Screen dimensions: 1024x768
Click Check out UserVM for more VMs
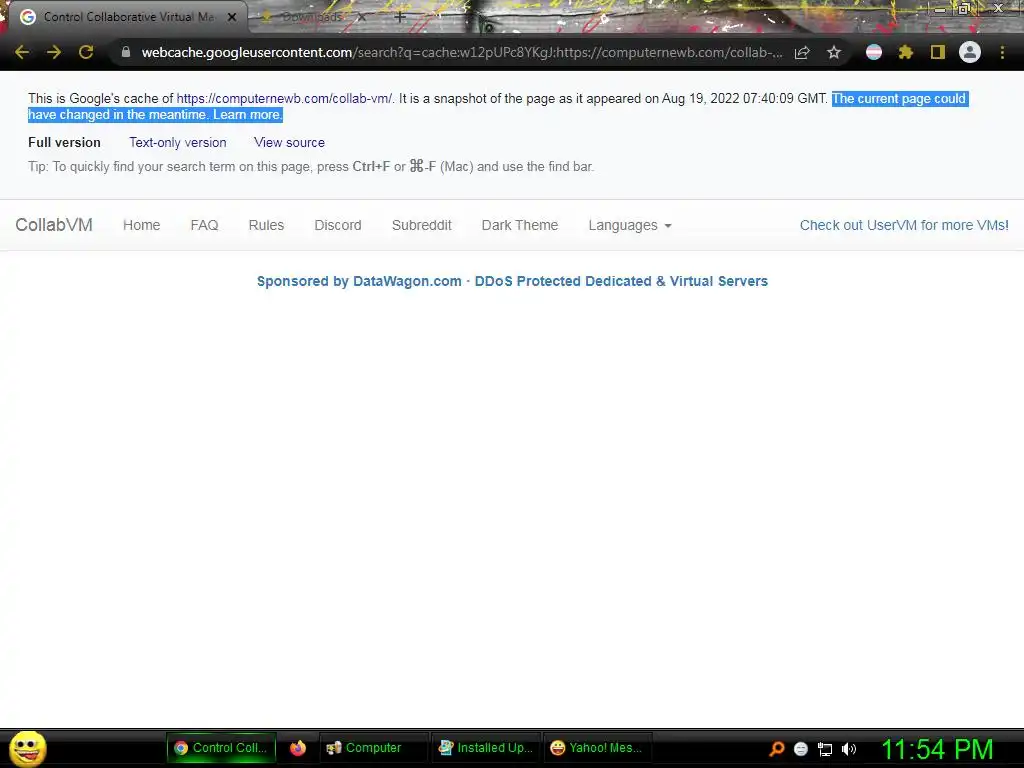pos(904,225)
